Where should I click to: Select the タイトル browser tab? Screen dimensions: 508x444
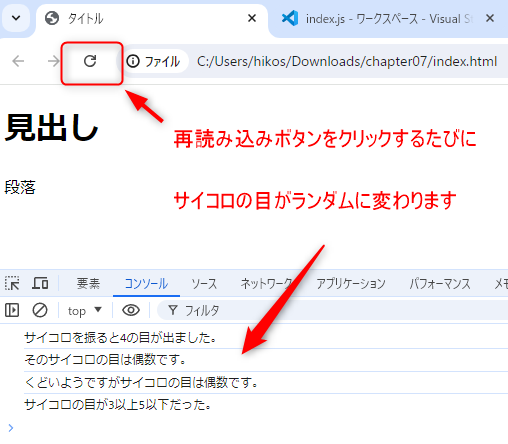[x=152, y=19]
